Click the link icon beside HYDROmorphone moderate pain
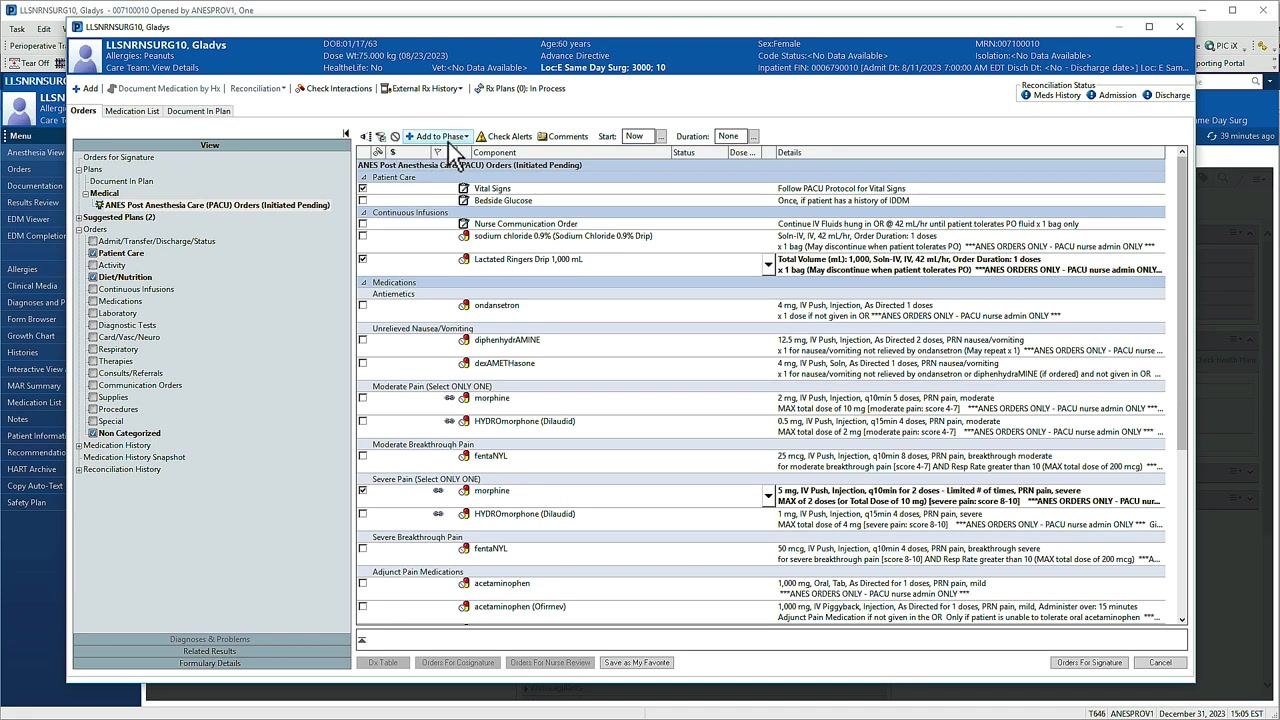The image size is (1280, 720). pos(449,421)
